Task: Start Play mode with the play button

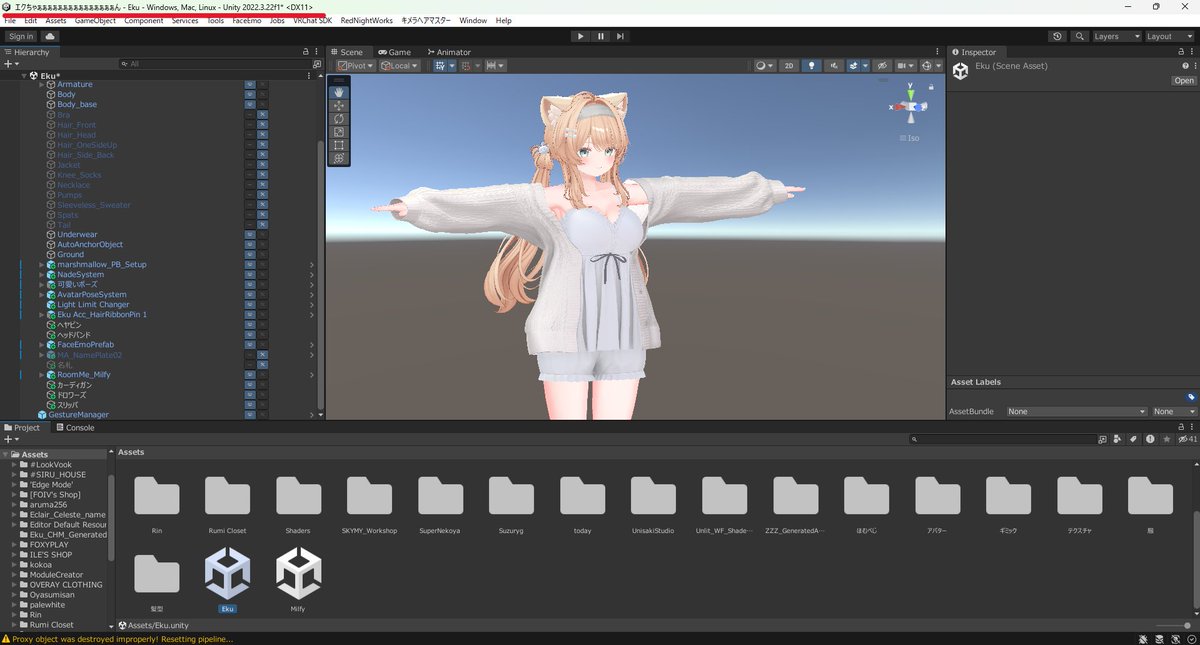Action: coord(580,36)
